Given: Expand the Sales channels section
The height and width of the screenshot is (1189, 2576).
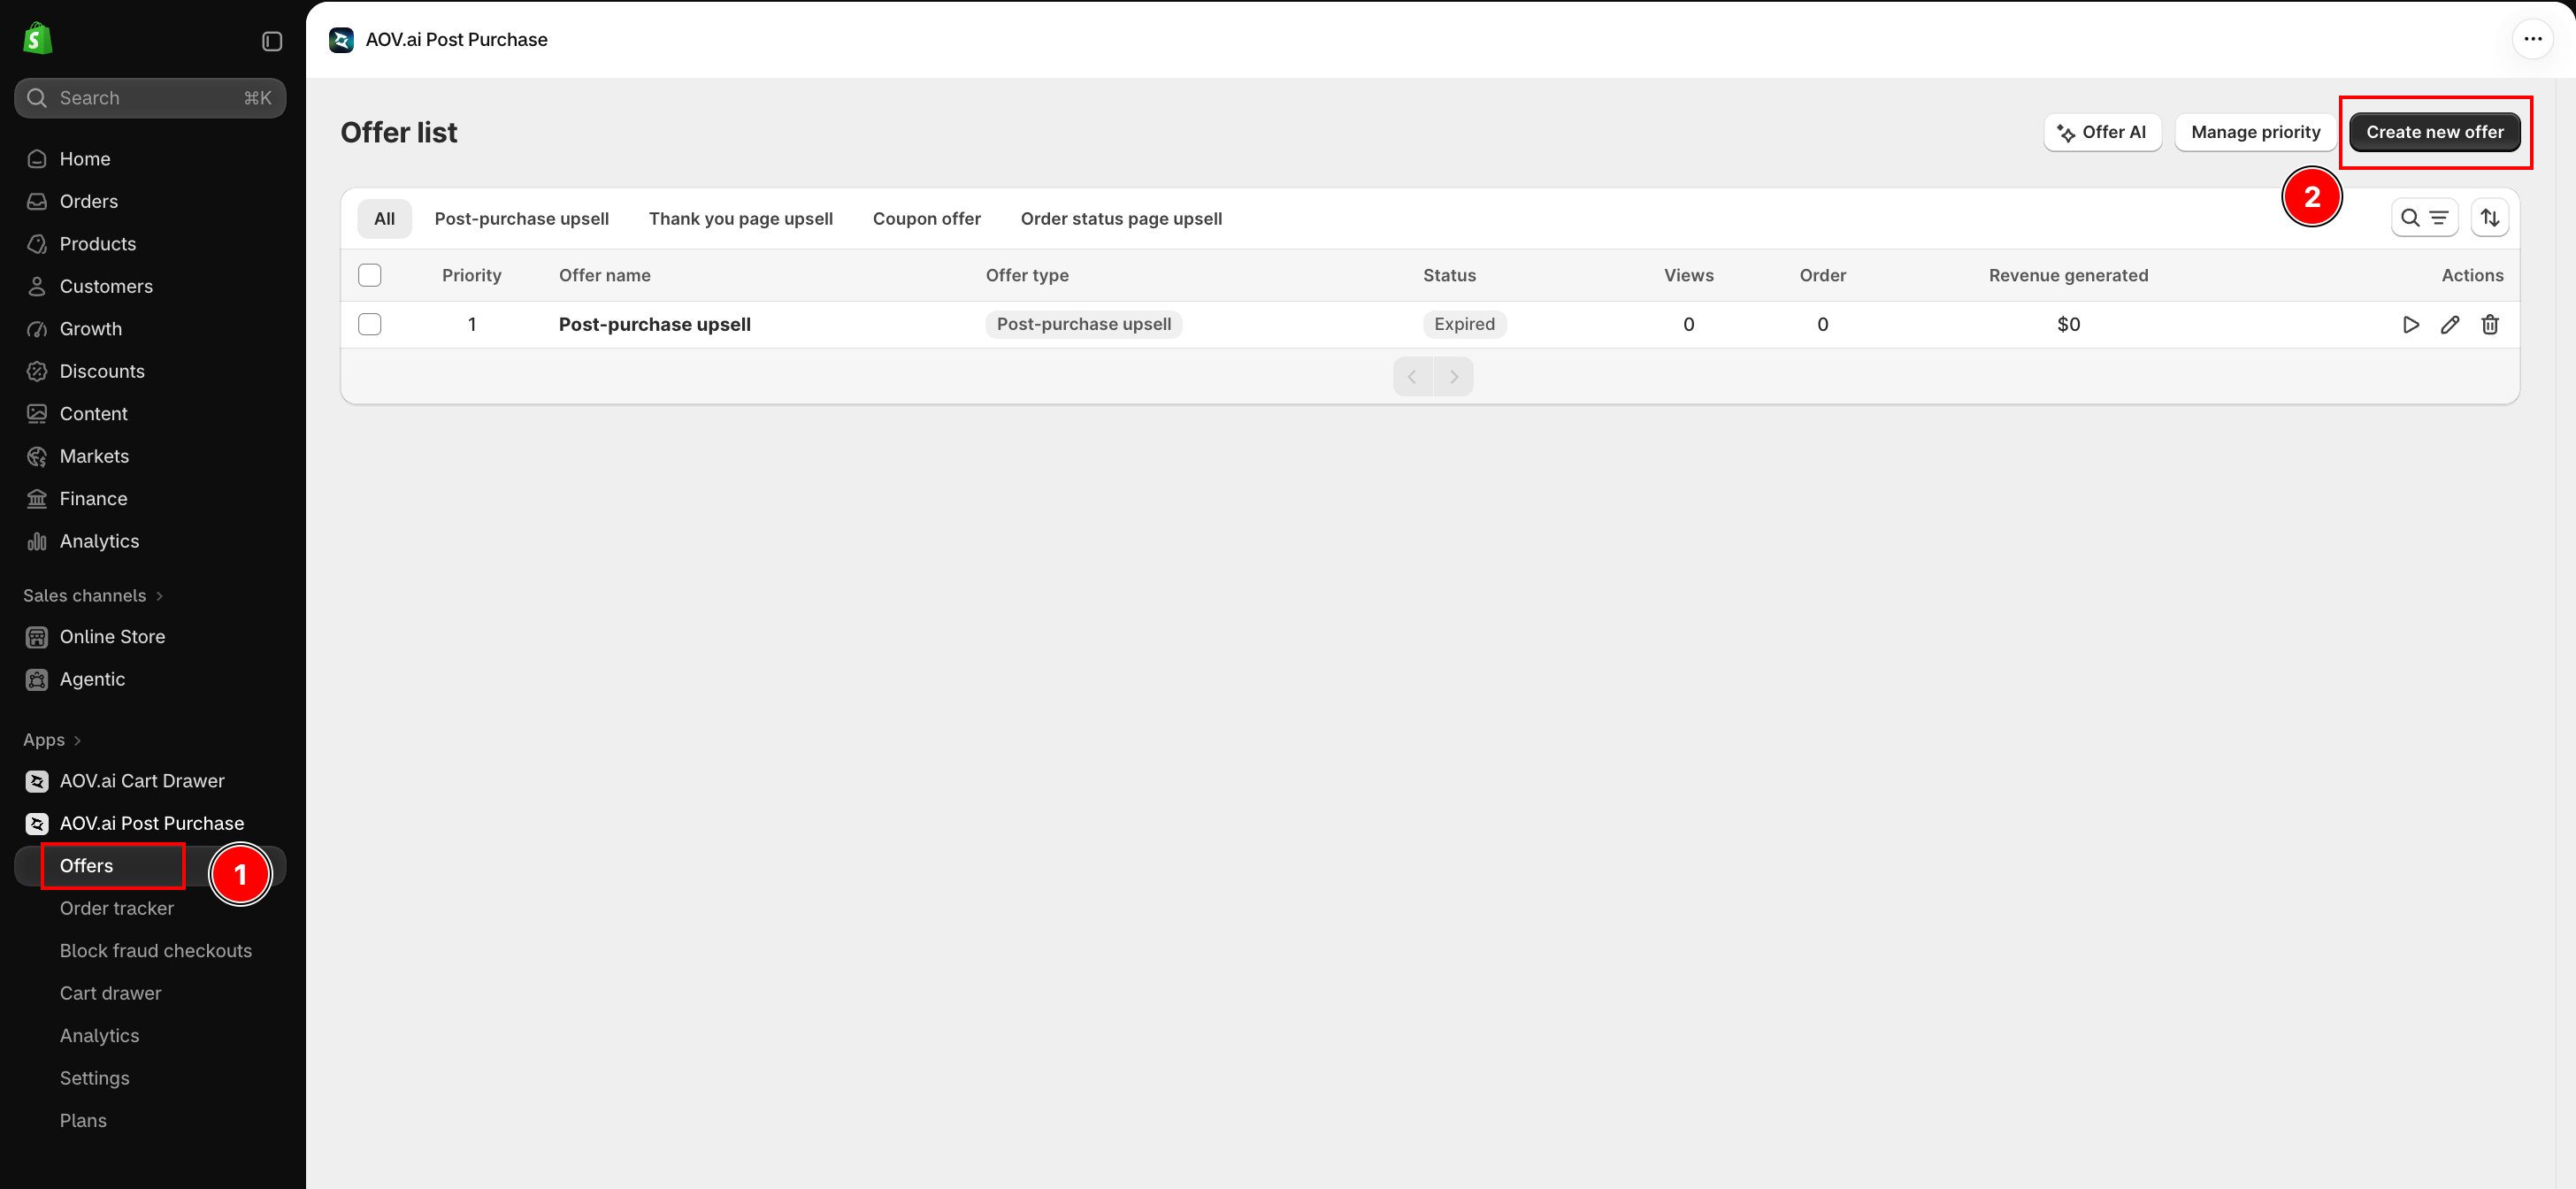Looking at the screenshot, I should pyautogui.click(x=93, y=596).
